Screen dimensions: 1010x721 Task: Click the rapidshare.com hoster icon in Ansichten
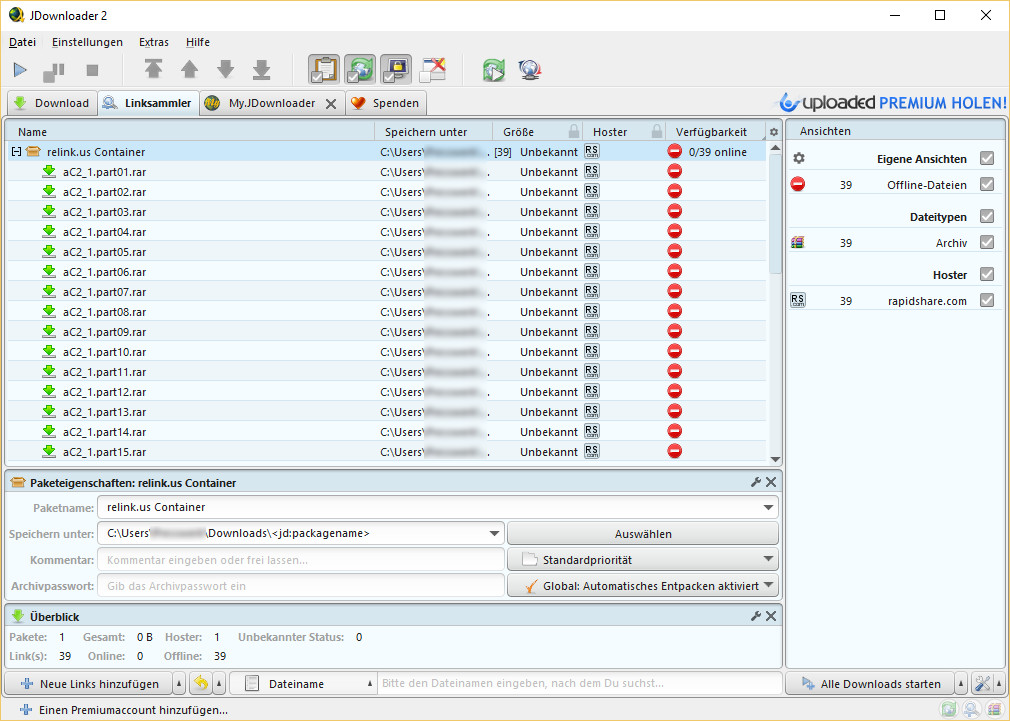[797, 298]
